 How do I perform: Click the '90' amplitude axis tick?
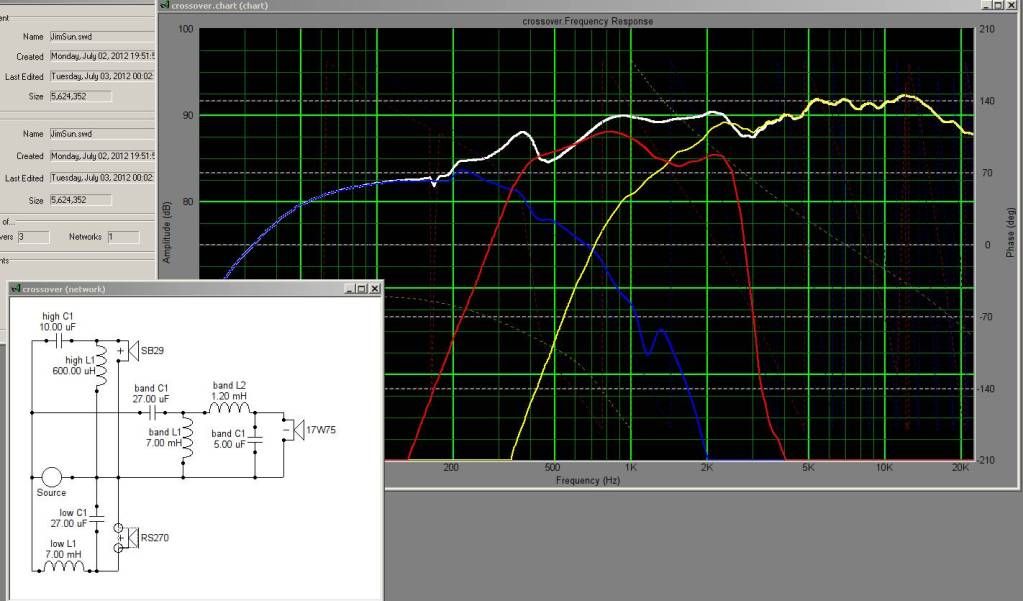point(188,116)
